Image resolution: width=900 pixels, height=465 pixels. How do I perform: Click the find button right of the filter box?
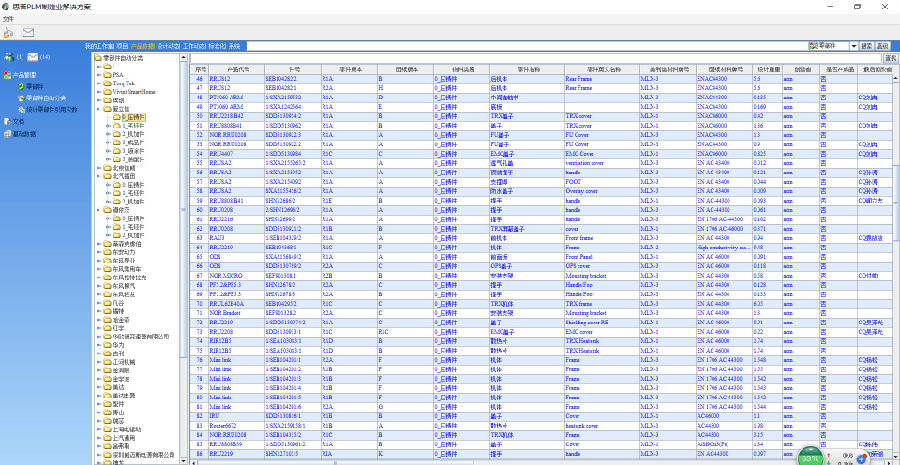tap(890, 58)
